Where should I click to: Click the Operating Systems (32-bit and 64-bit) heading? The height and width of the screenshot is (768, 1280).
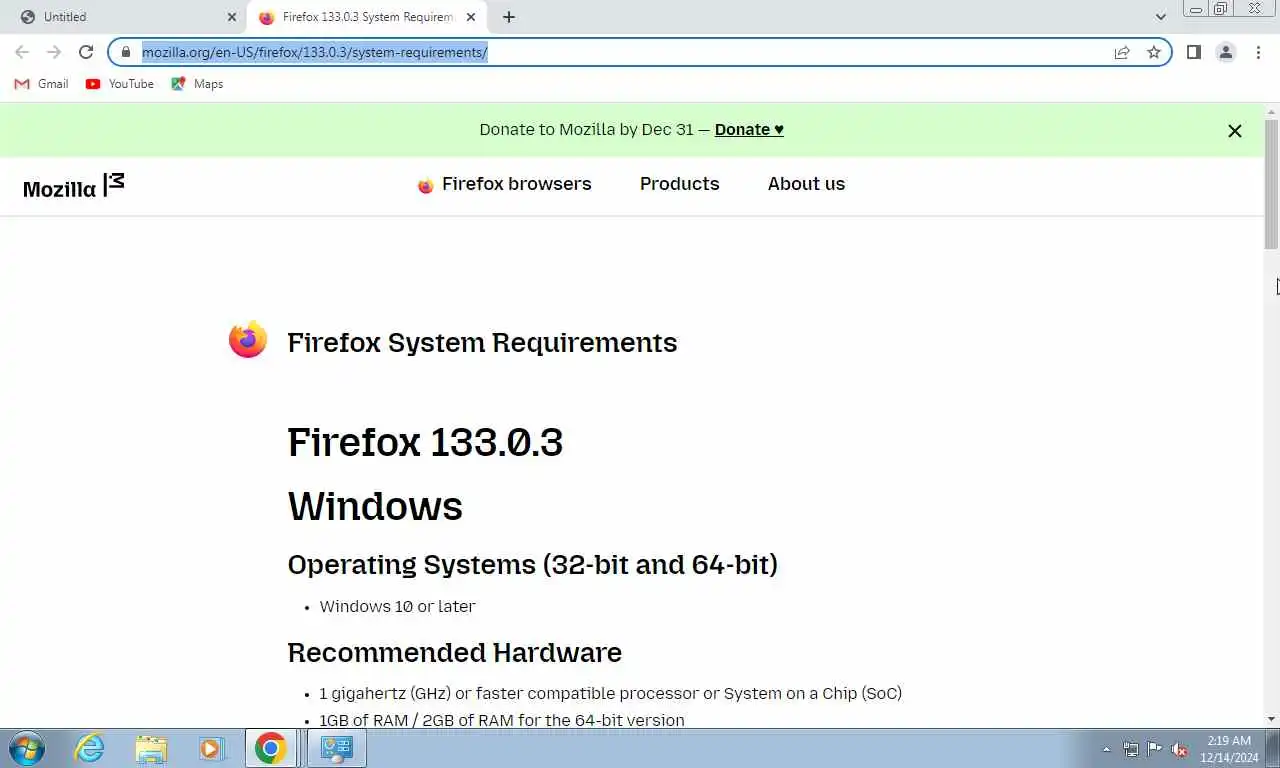532,565
